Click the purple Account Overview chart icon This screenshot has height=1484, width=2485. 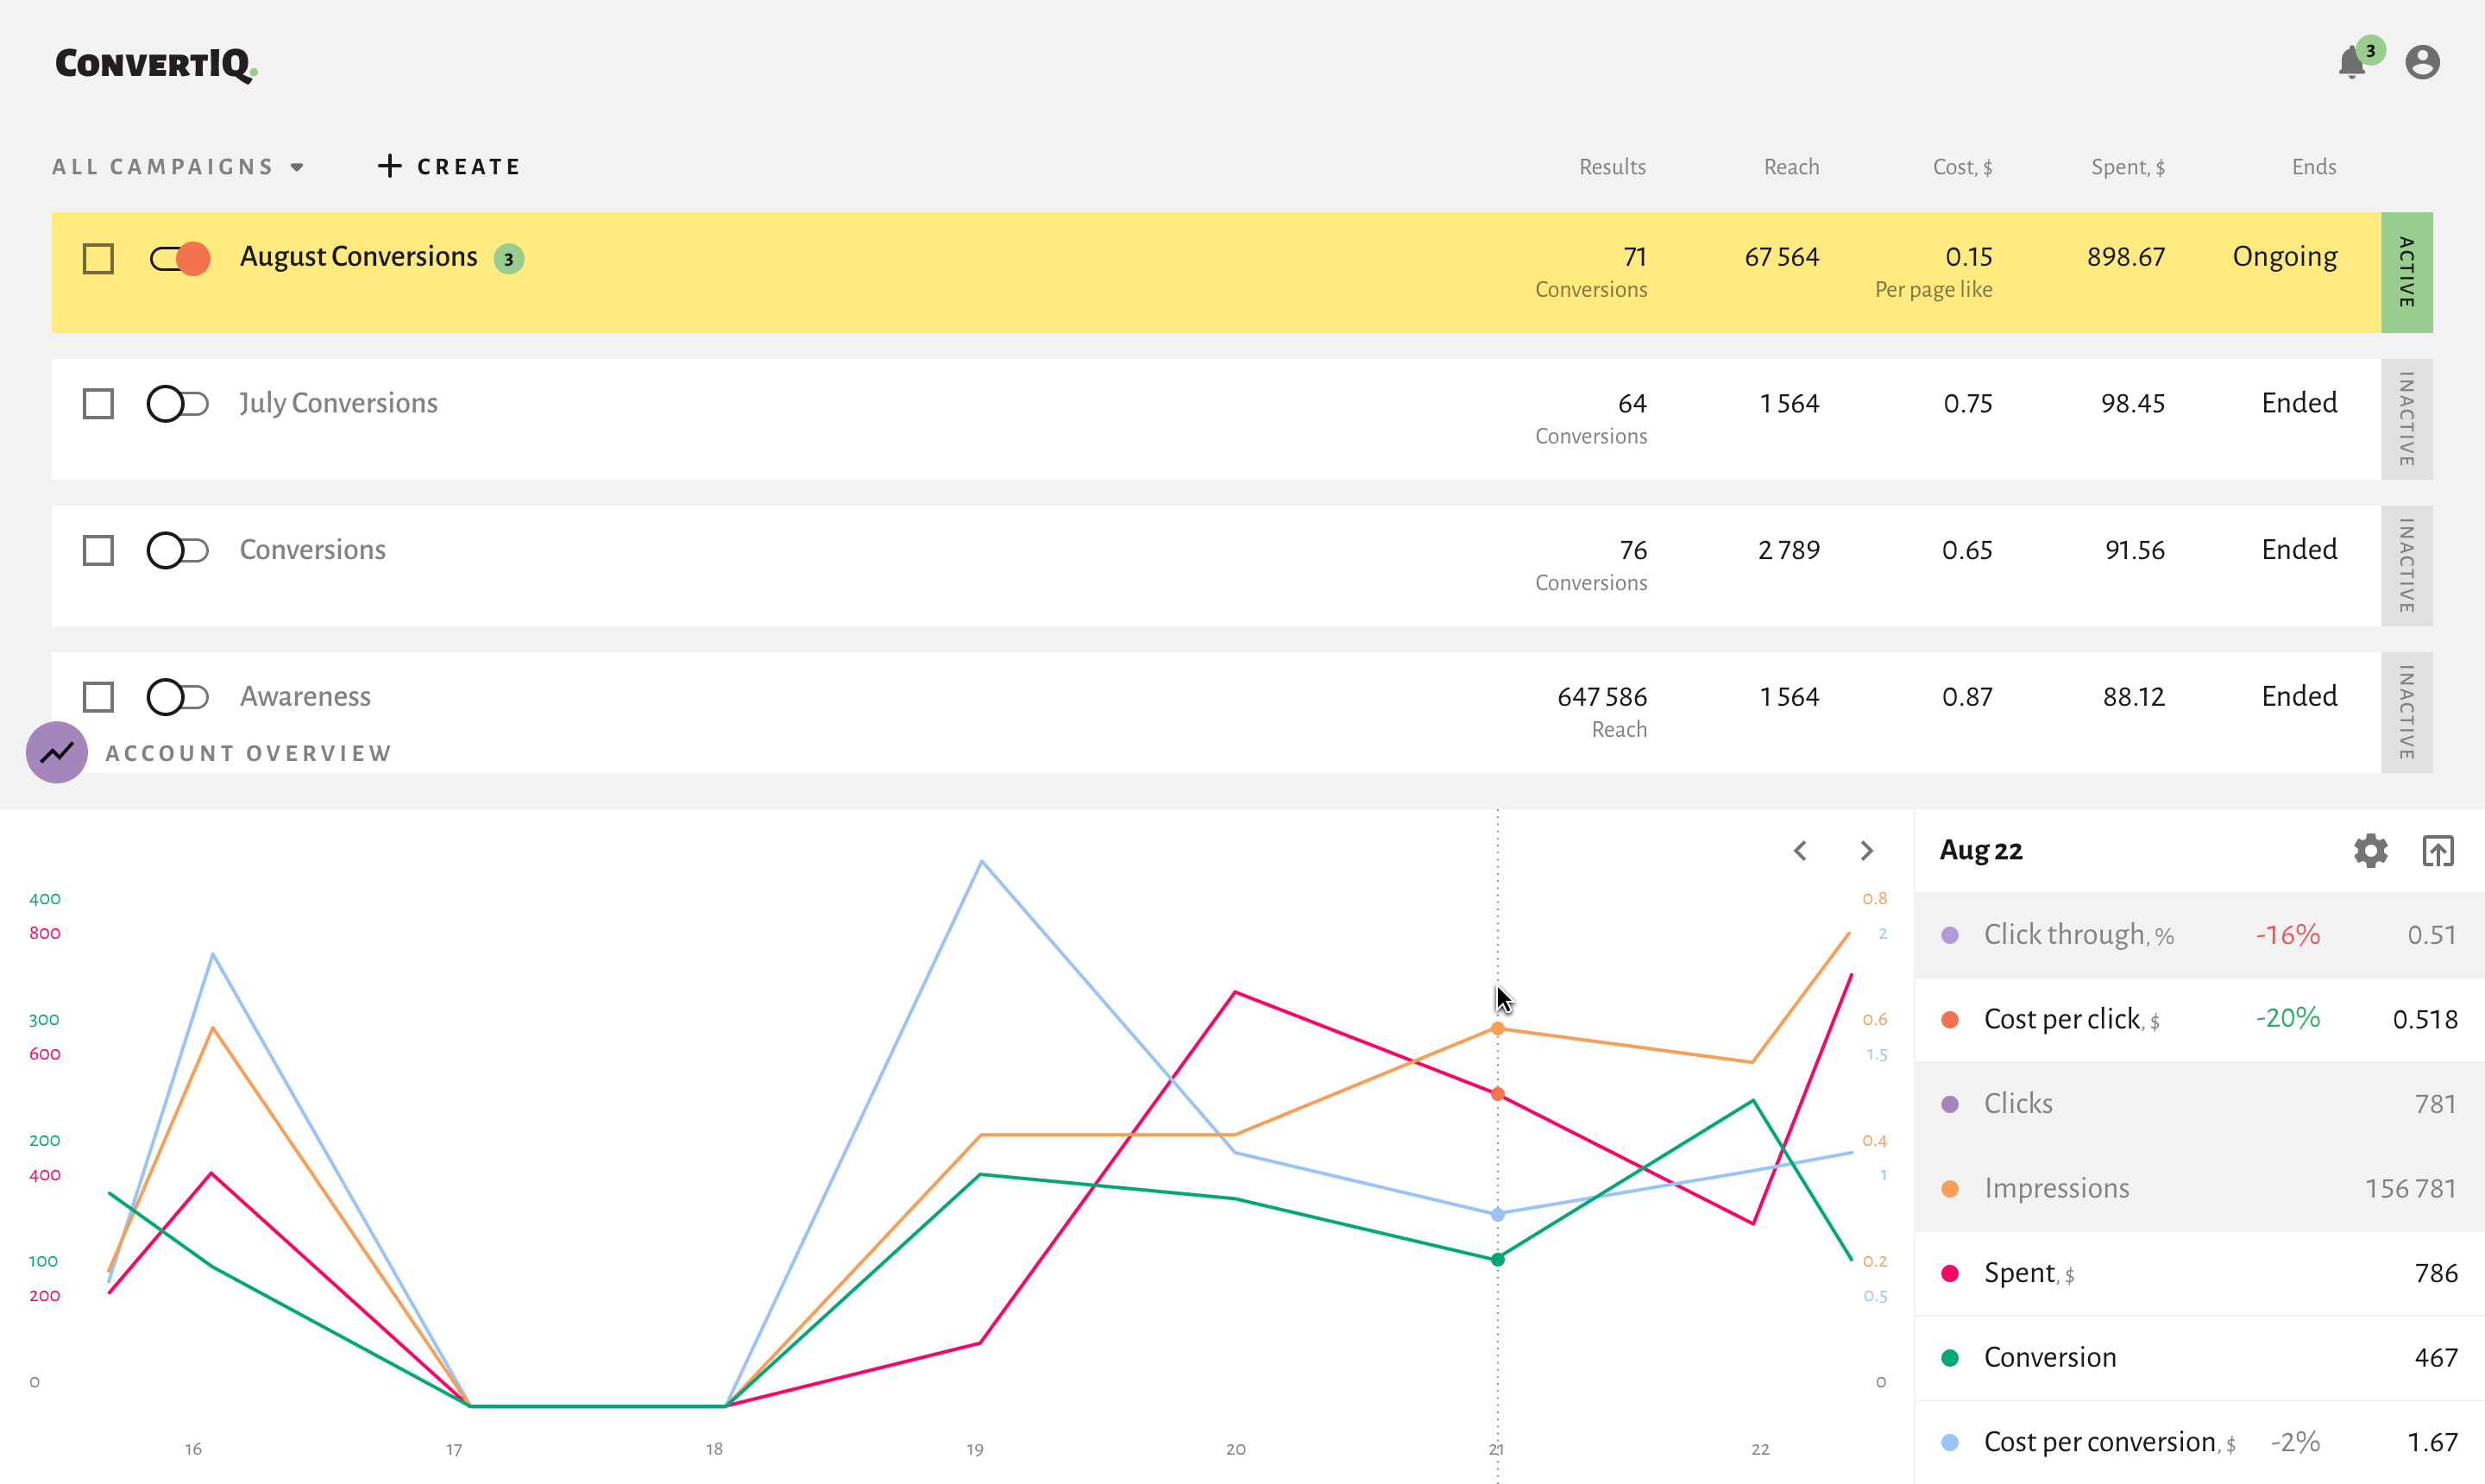click(57, 752)
